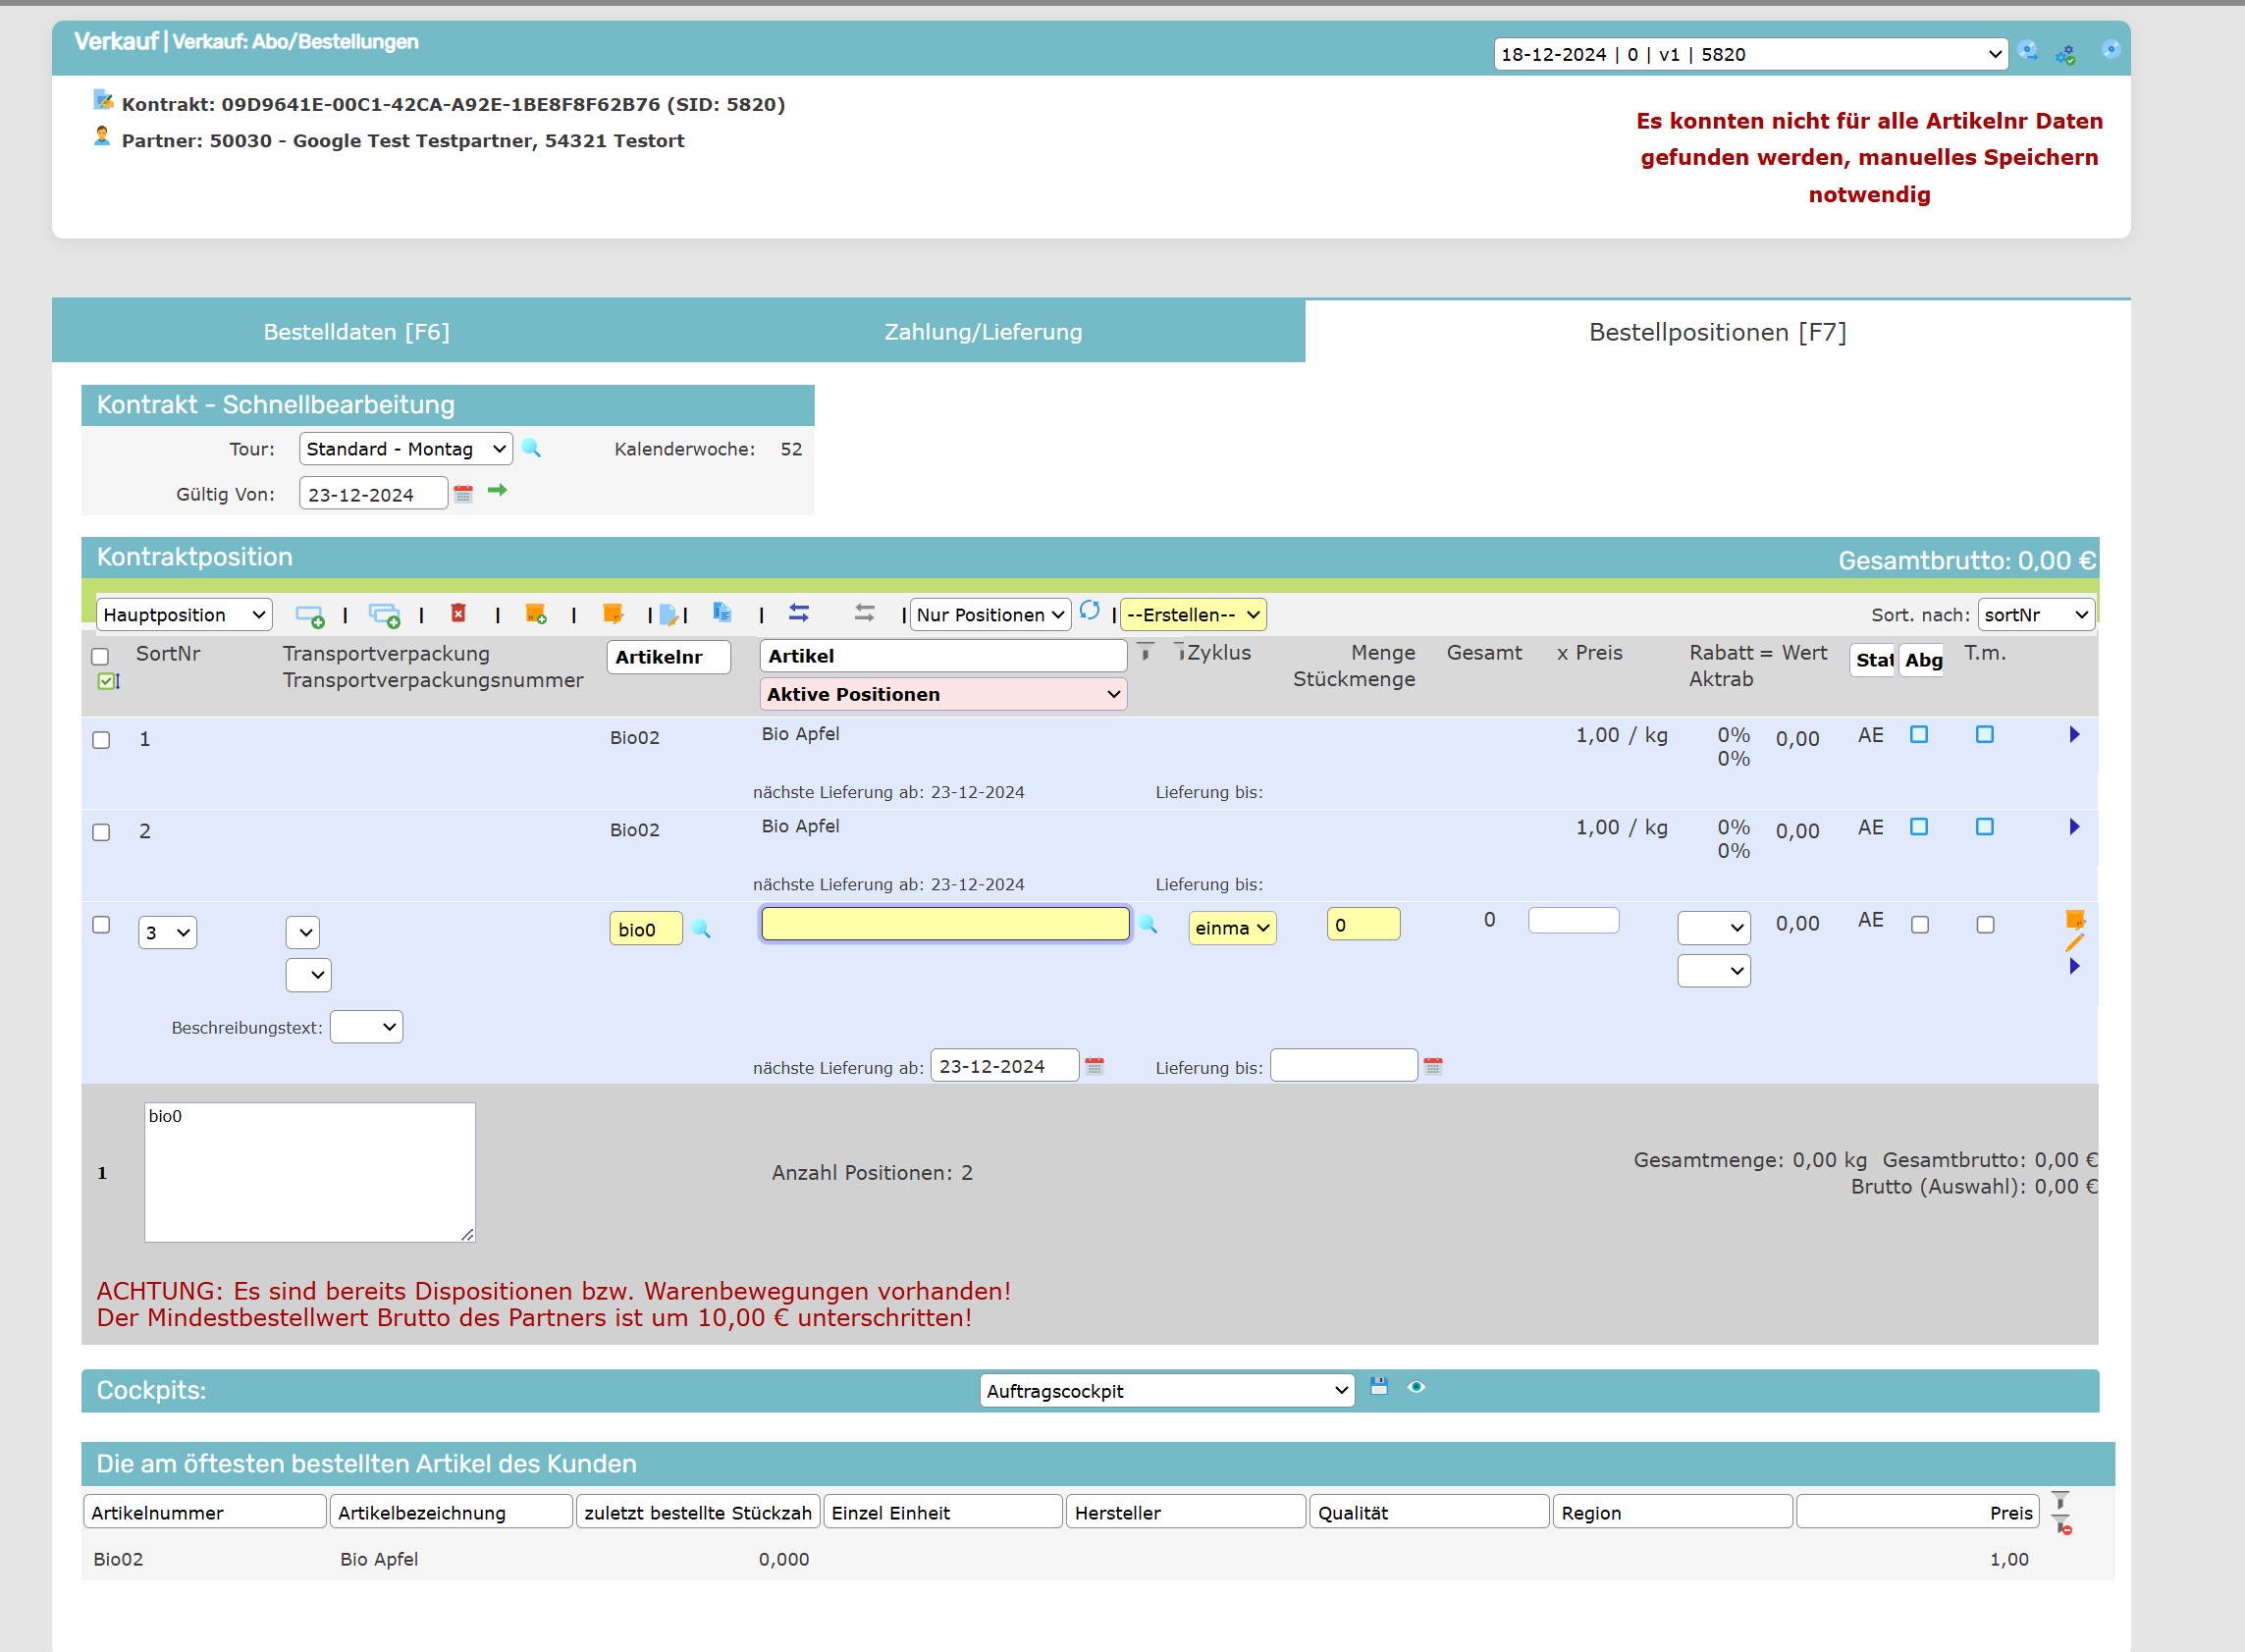Click the save icon in Cockpits bar
This screenshot has height=1652, width=2245.
(1378, 1386)
